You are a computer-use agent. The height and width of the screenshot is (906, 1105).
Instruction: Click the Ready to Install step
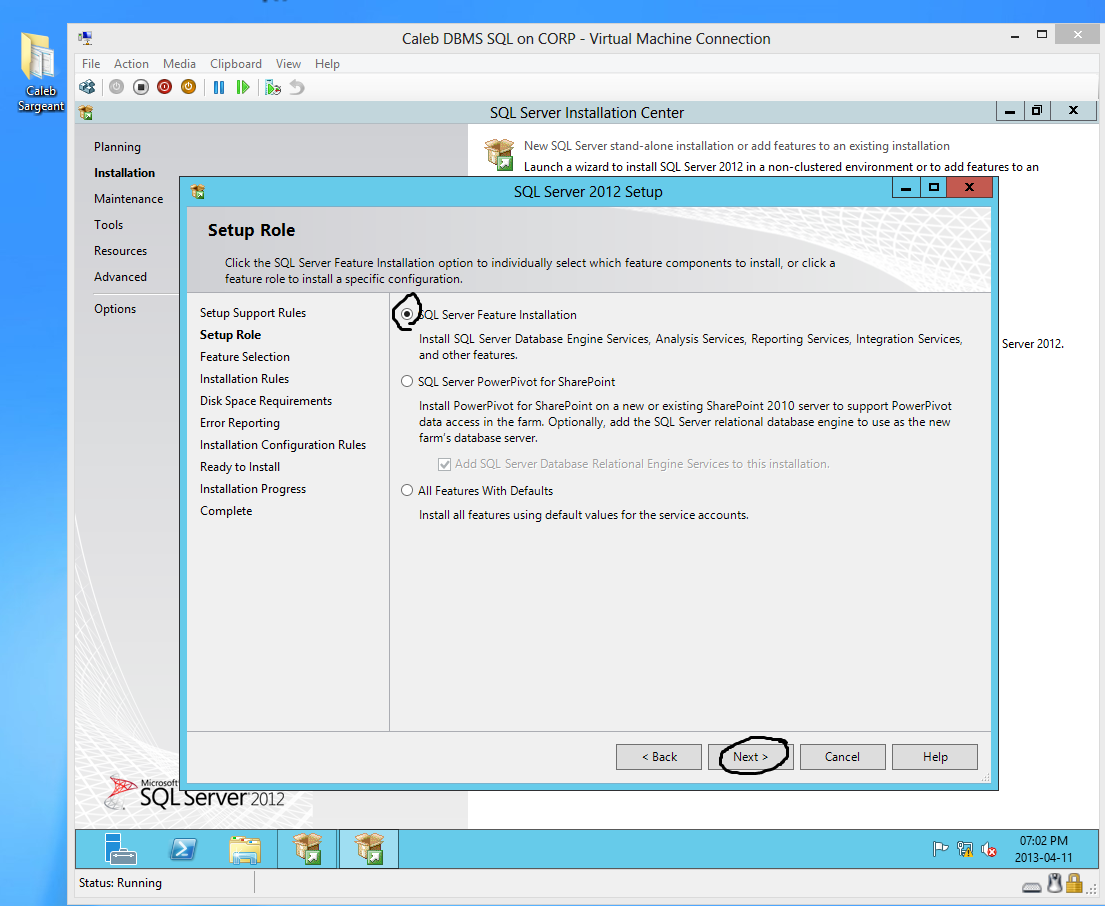(x=240, y=466)
